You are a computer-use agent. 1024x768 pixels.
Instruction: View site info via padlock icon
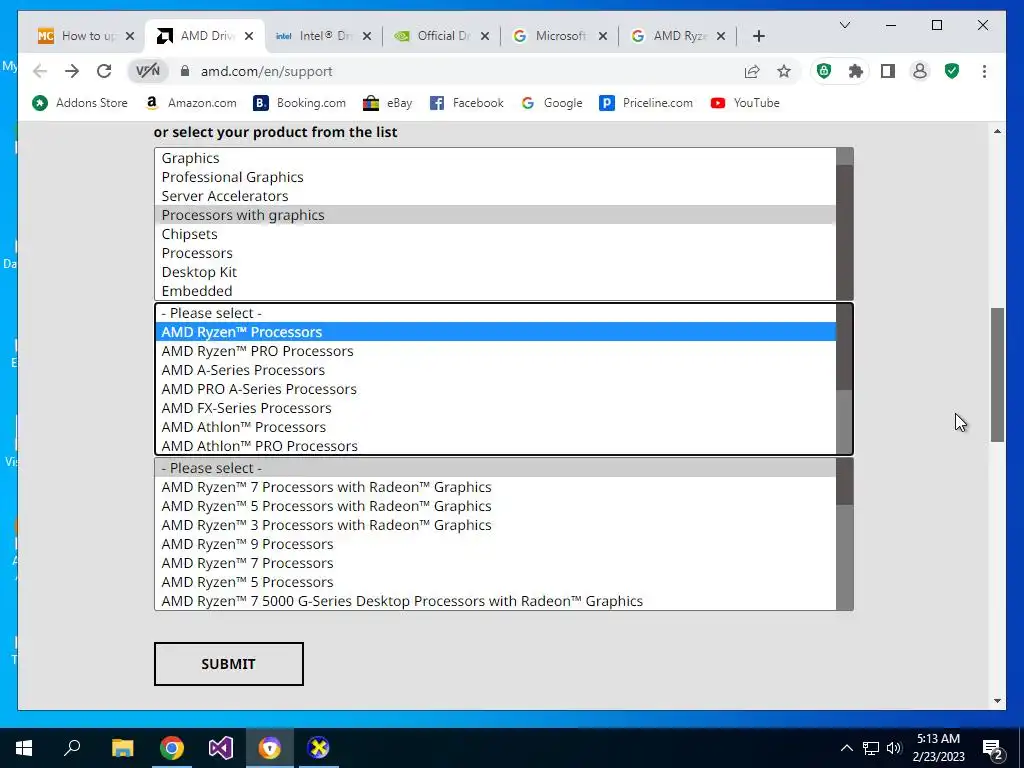[185, 71]
